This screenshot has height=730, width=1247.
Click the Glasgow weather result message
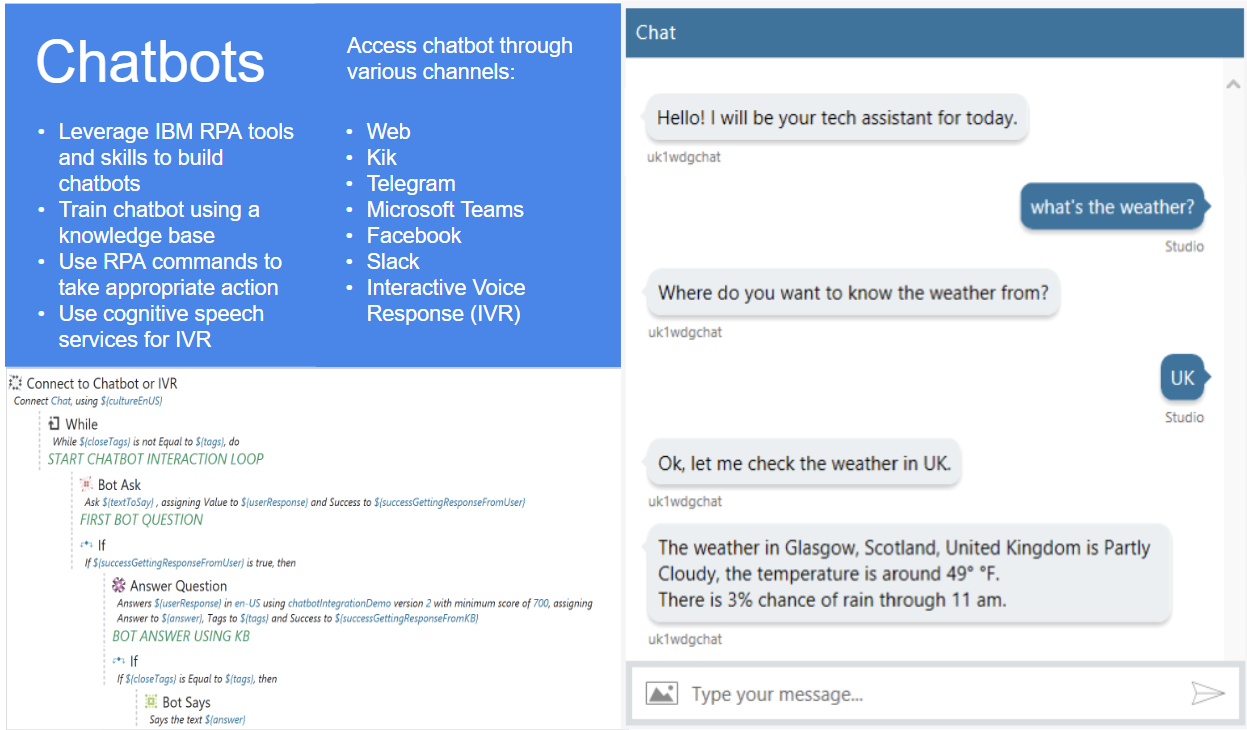click(x=906, y=574)
